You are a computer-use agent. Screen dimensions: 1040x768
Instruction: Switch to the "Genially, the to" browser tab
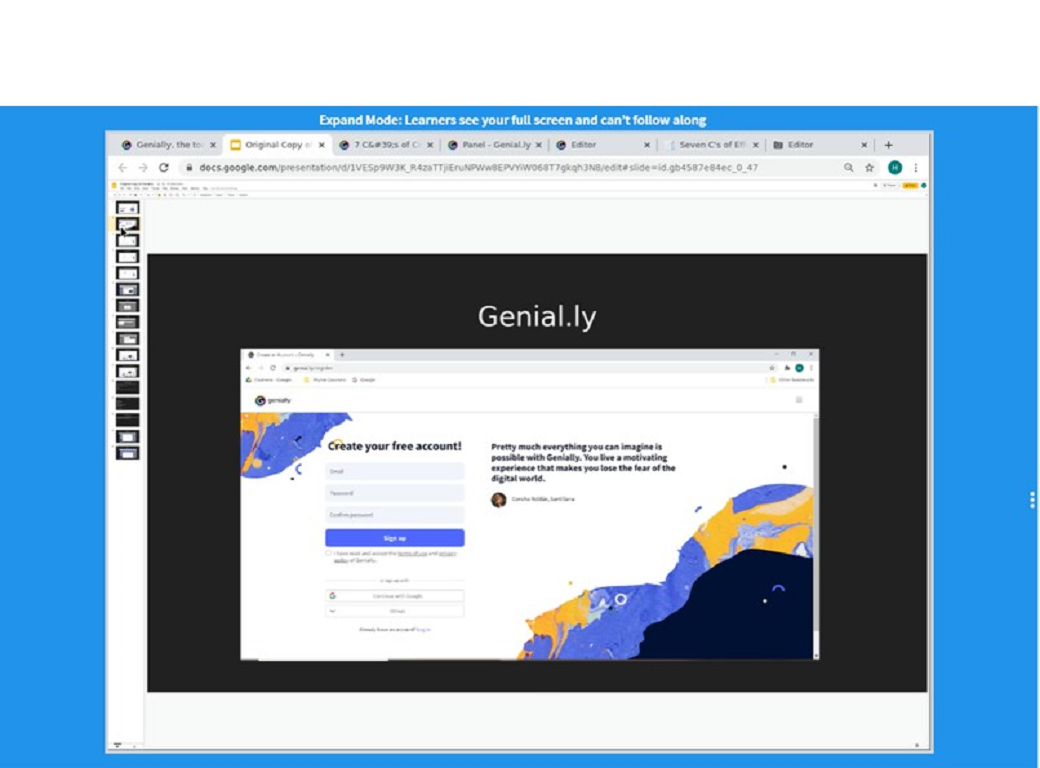tap(168, 145)
